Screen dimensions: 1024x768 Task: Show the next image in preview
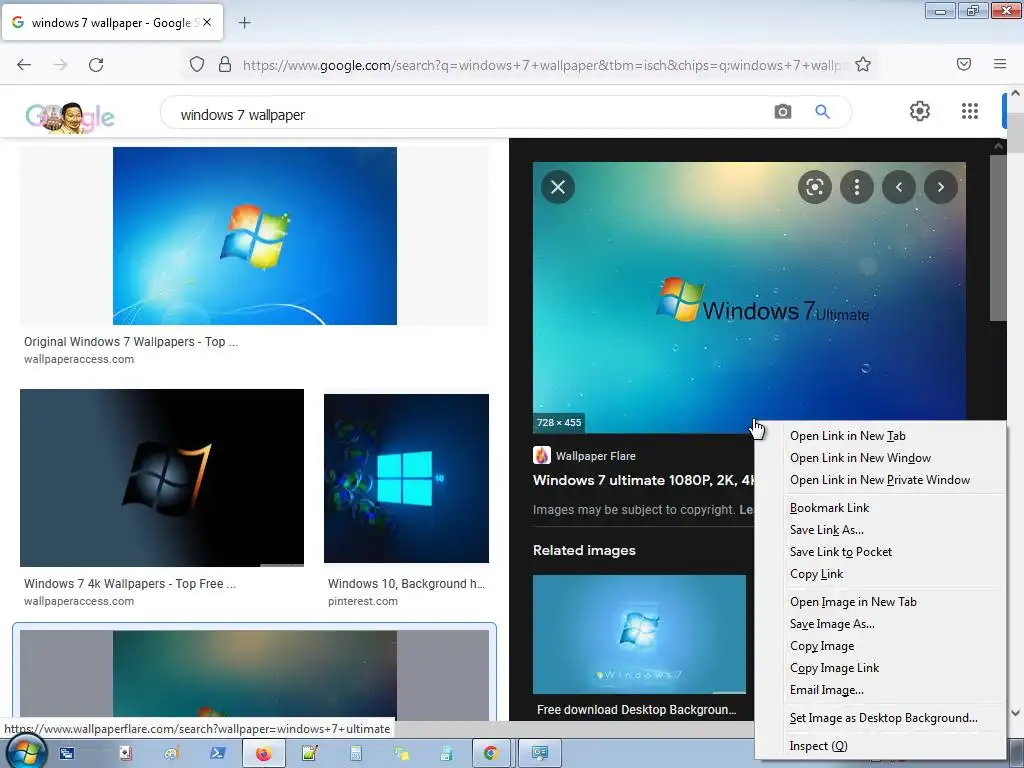click(x=940, y=187)
